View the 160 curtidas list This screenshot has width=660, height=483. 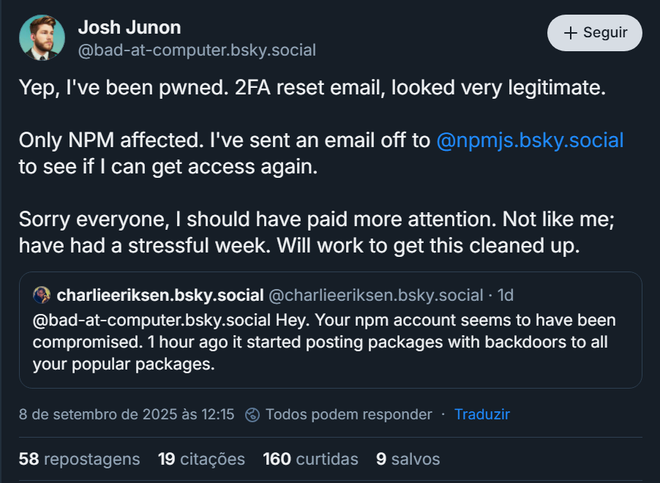pyautogui.click(x=310, y=459)
